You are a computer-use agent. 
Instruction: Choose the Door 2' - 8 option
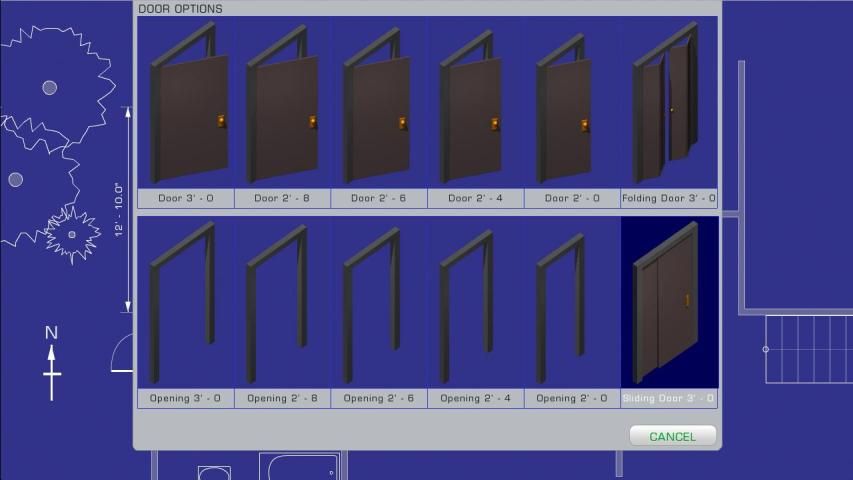282,103
